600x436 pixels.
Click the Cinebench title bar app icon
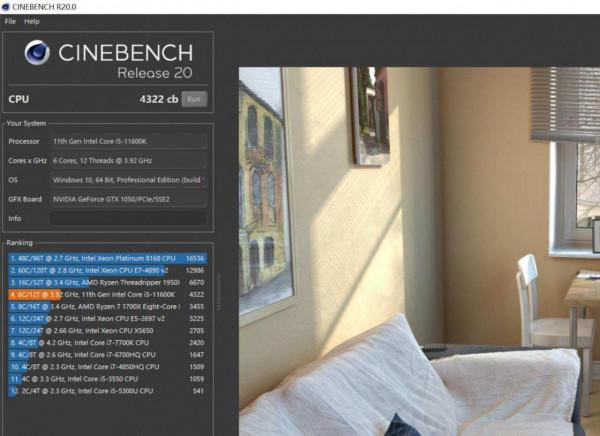click(6, 7)
